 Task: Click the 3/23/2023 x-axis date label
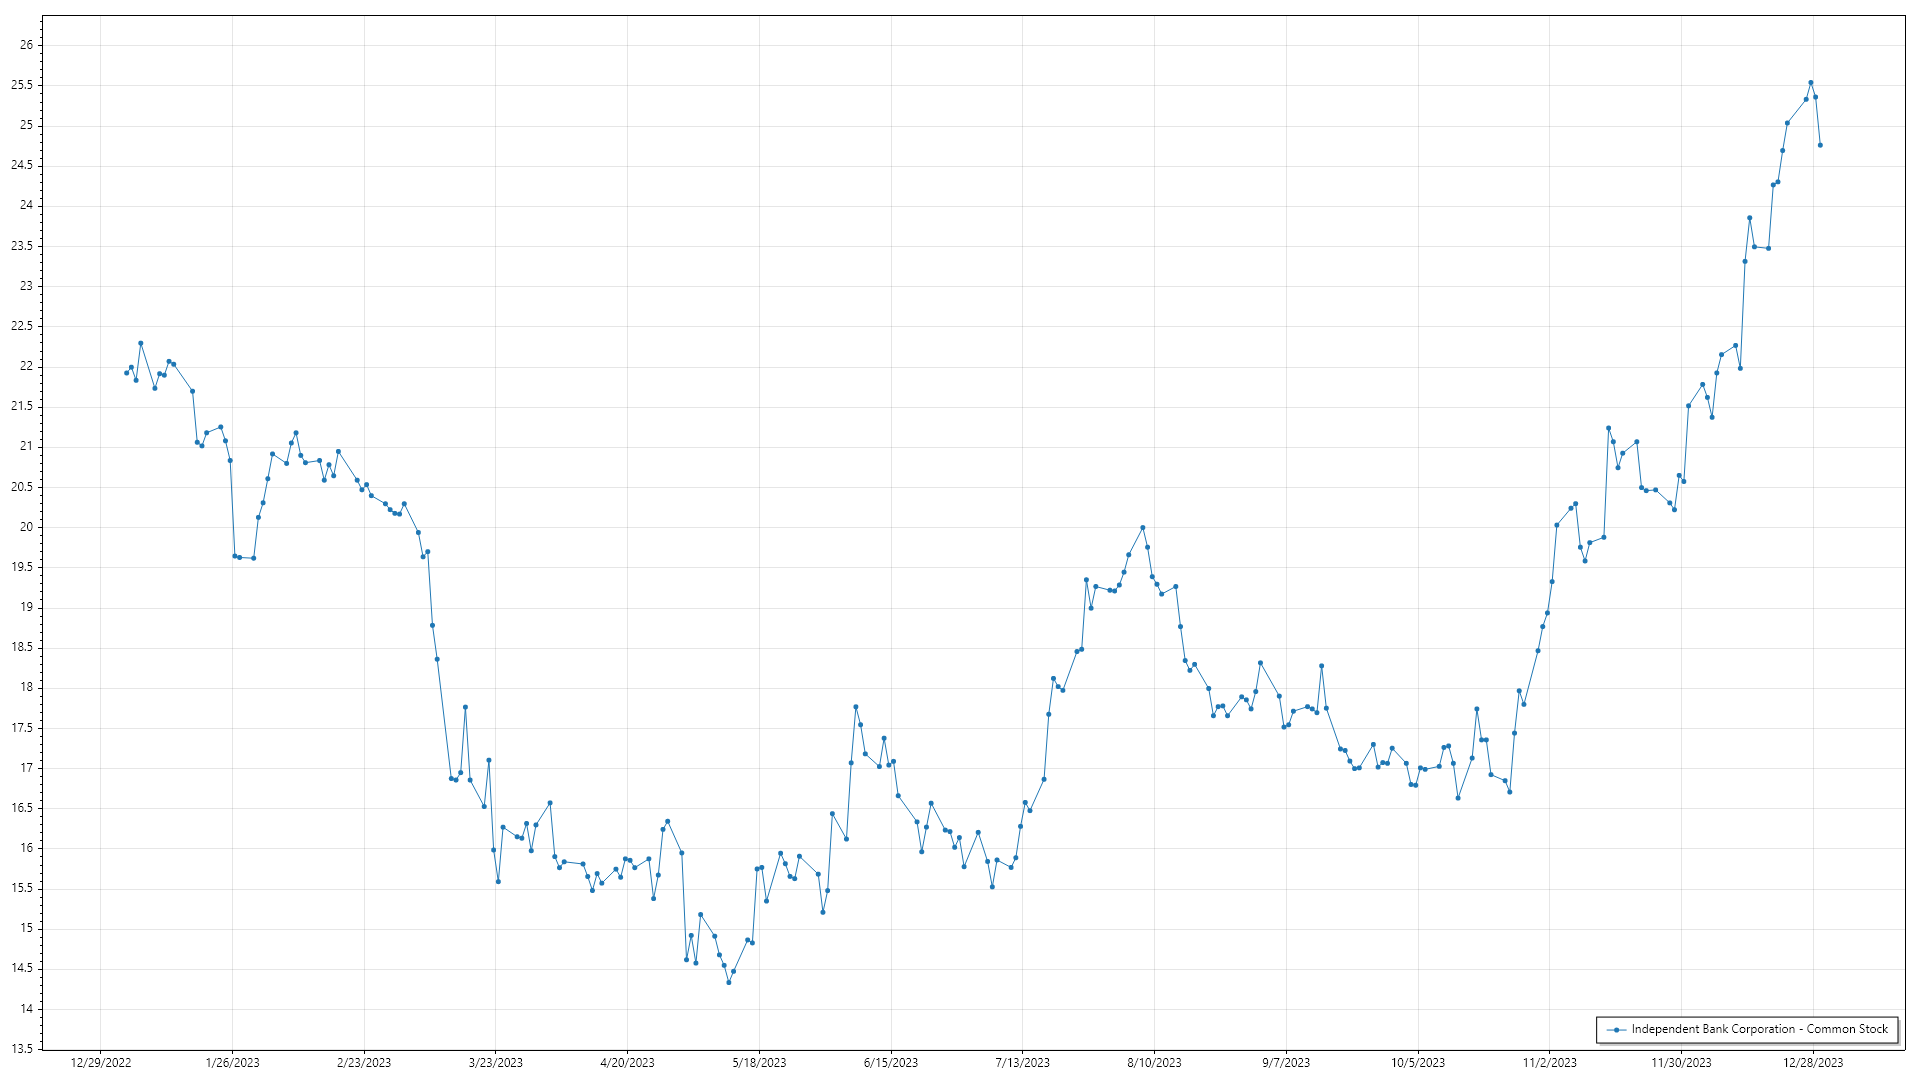(x=496, y=1063)
